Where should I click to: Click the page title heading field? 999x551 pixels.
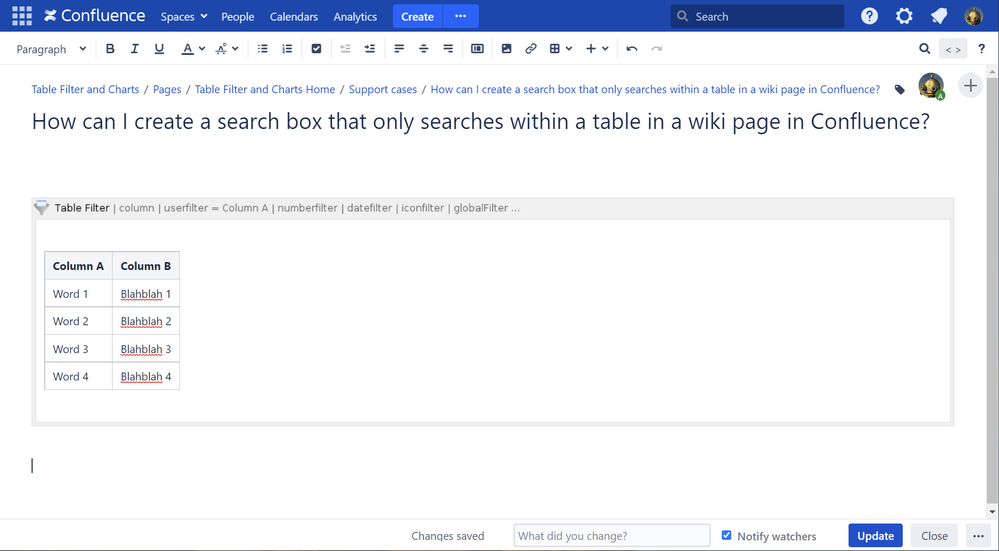481,121
